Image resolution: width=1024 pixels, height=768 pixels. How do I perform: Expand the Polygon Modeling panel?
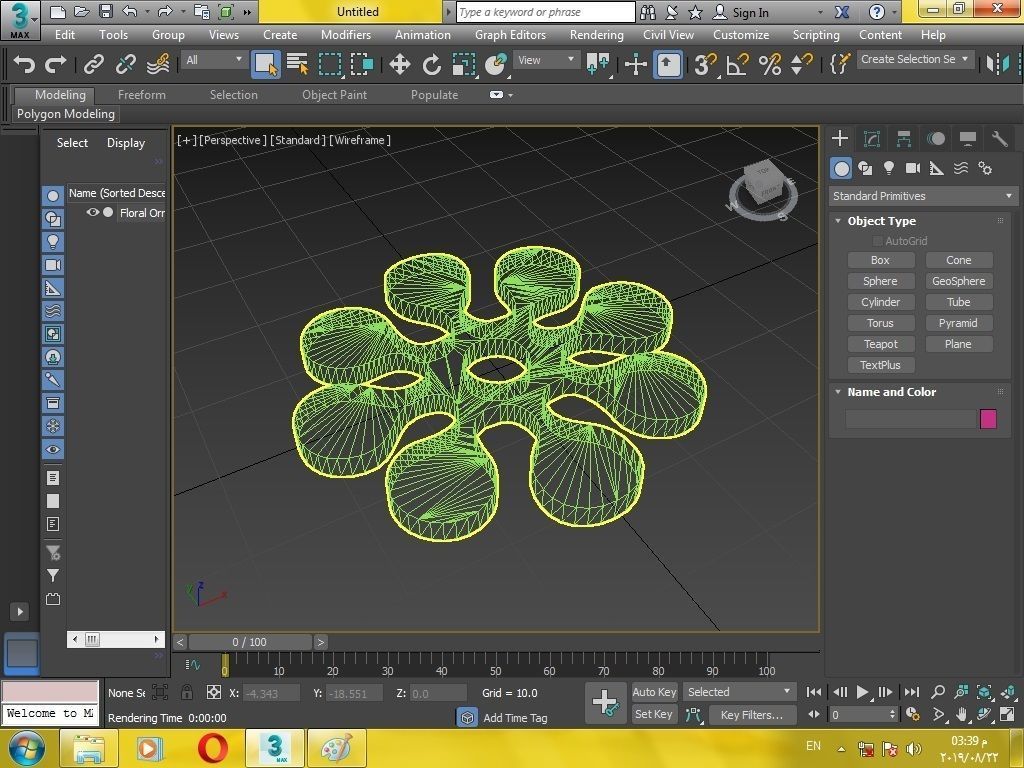click(66, 114)
